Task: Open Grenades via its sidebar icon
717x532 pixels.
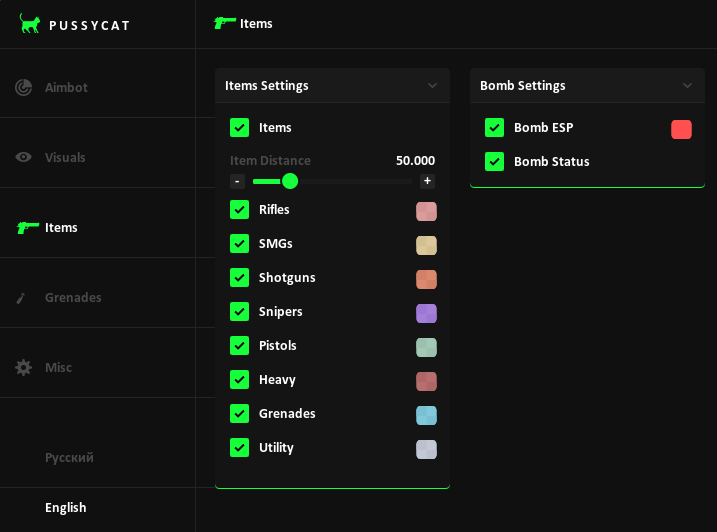Action: point(21,298)
